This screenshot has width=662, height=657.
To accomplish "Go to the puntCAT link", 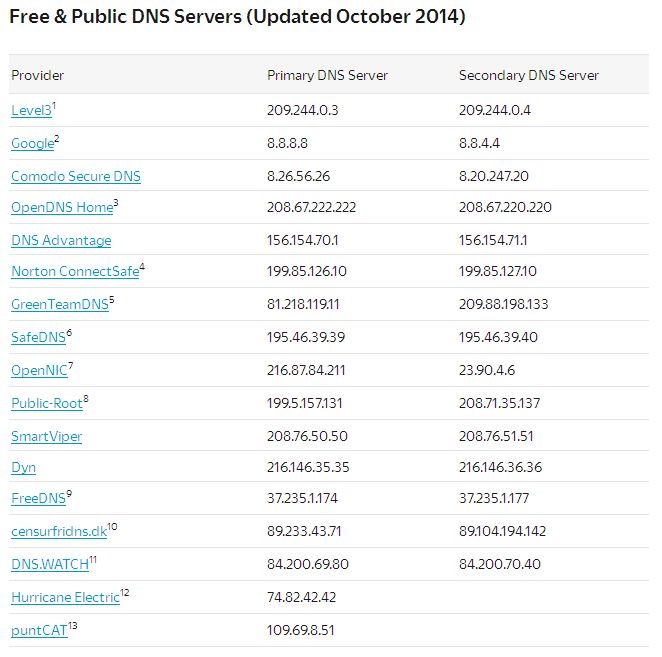I will 39,630.
